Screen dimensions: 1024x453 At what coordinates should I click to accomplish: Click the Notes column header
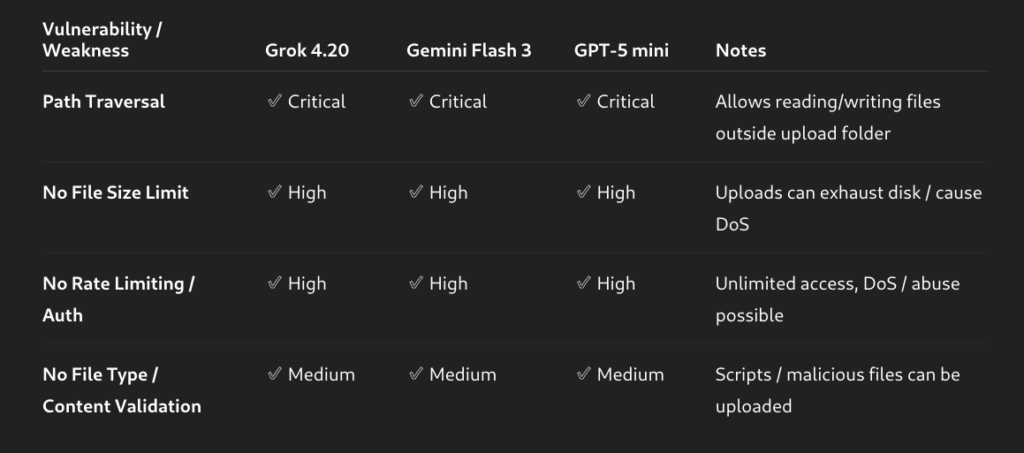(x=741, y=51)
